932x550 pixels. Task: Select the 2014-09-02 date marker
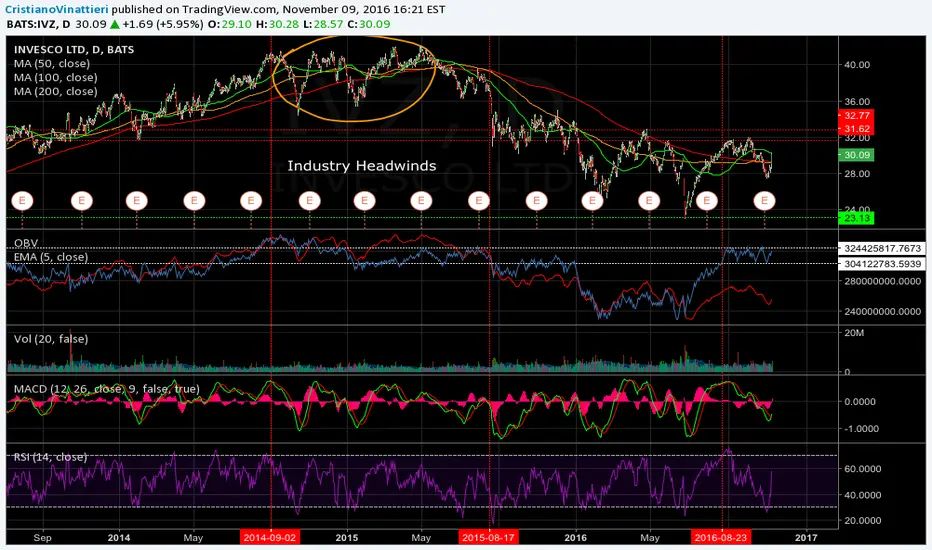(x=270, y=538)
